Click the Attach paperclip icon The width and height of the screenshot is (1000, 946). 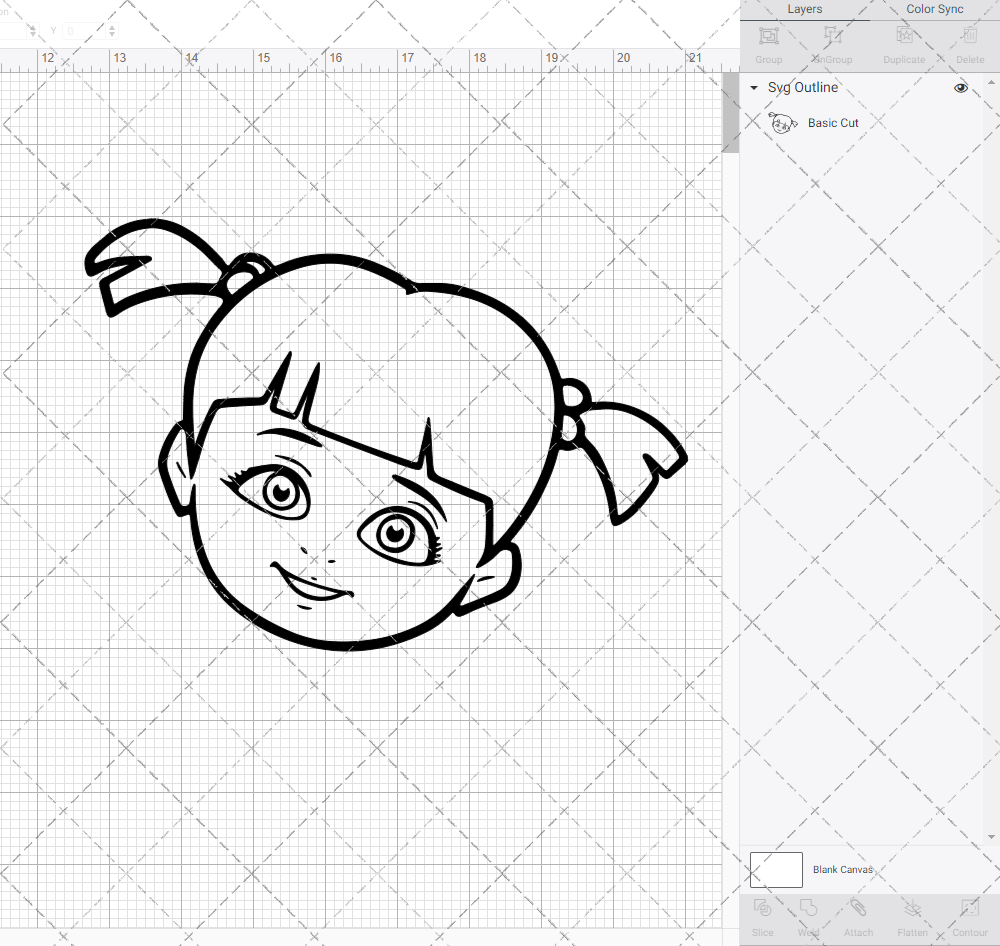click(858, 915)
